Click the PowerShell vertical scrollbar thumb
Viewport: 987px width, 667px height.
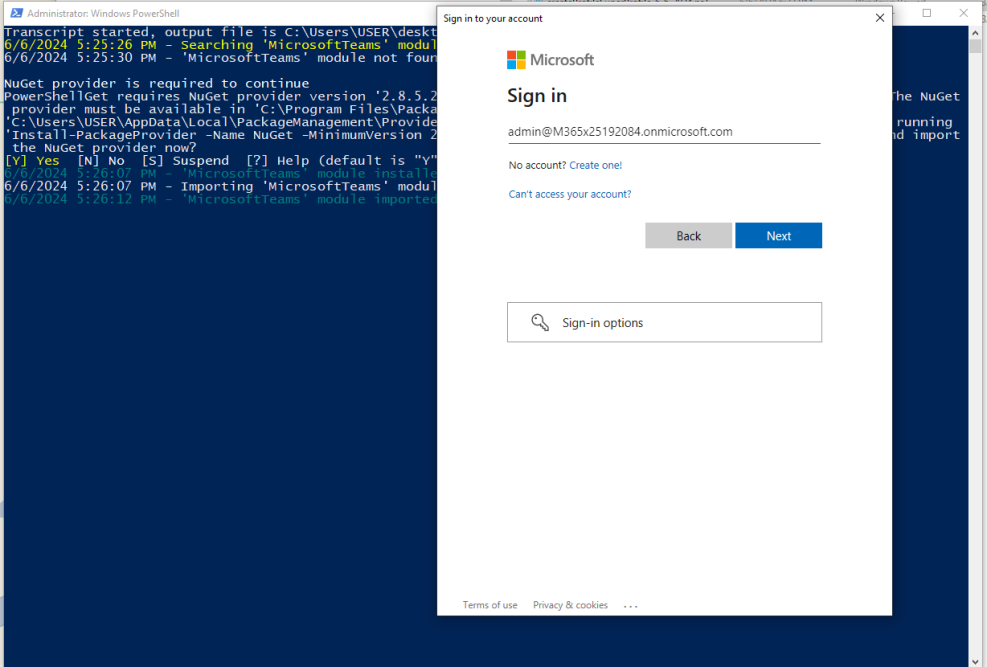[x=975, y=46]
